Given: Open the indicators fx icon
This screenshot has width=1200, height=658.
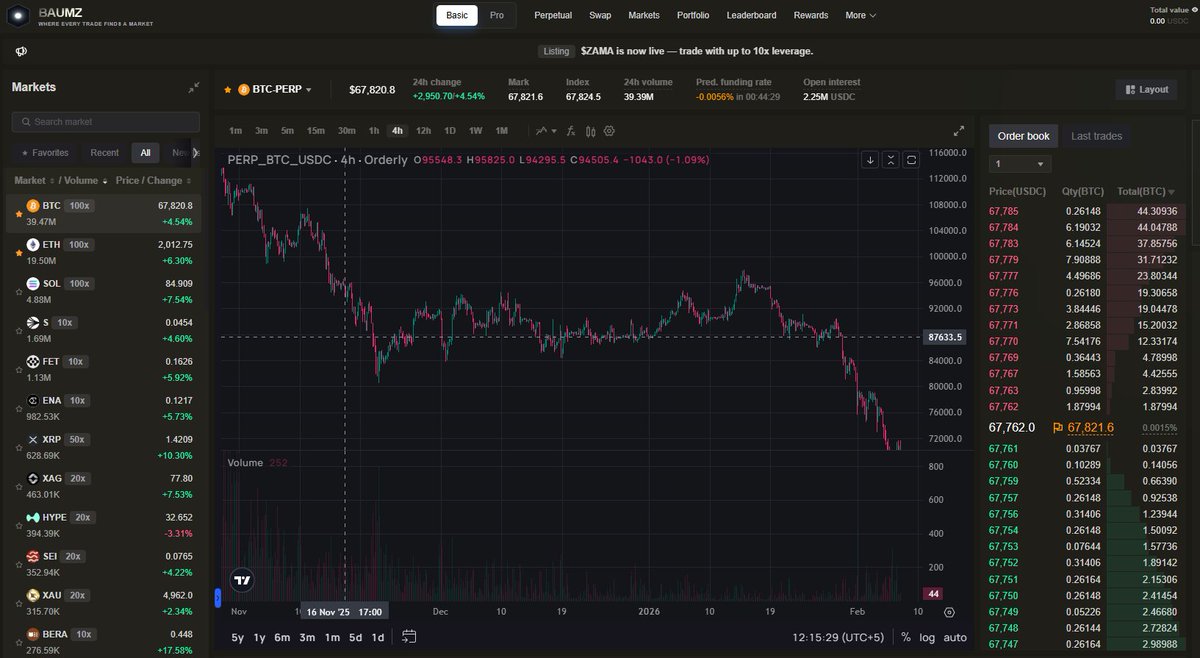Looking at the screenshot, I should click(571, 131).
